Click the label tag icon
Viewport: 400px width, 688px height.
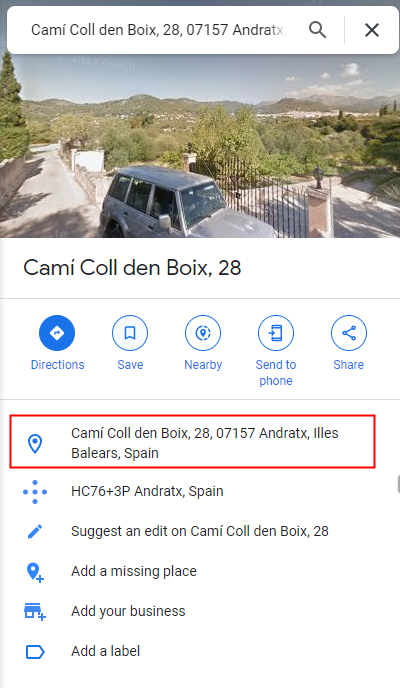[35, 652]
